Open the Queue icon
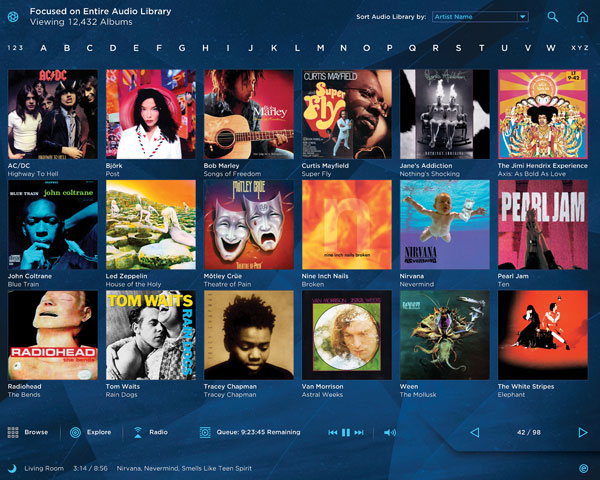The width and height of the screenshot is (600, 480). [205, 433]
